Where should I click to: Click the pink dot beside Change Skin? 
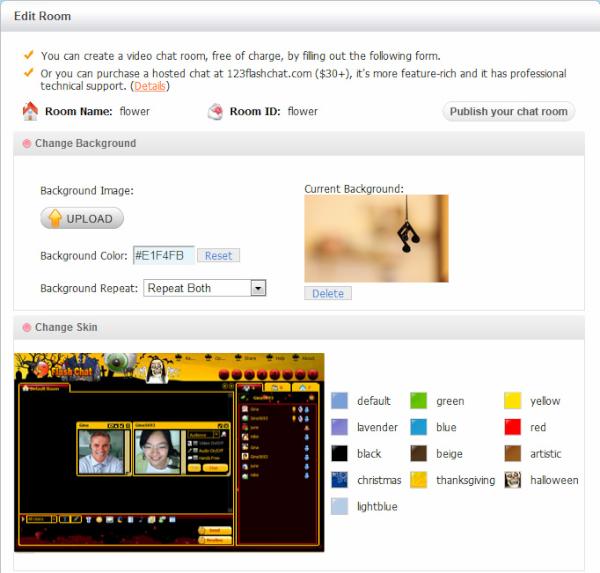click(27, 328)
